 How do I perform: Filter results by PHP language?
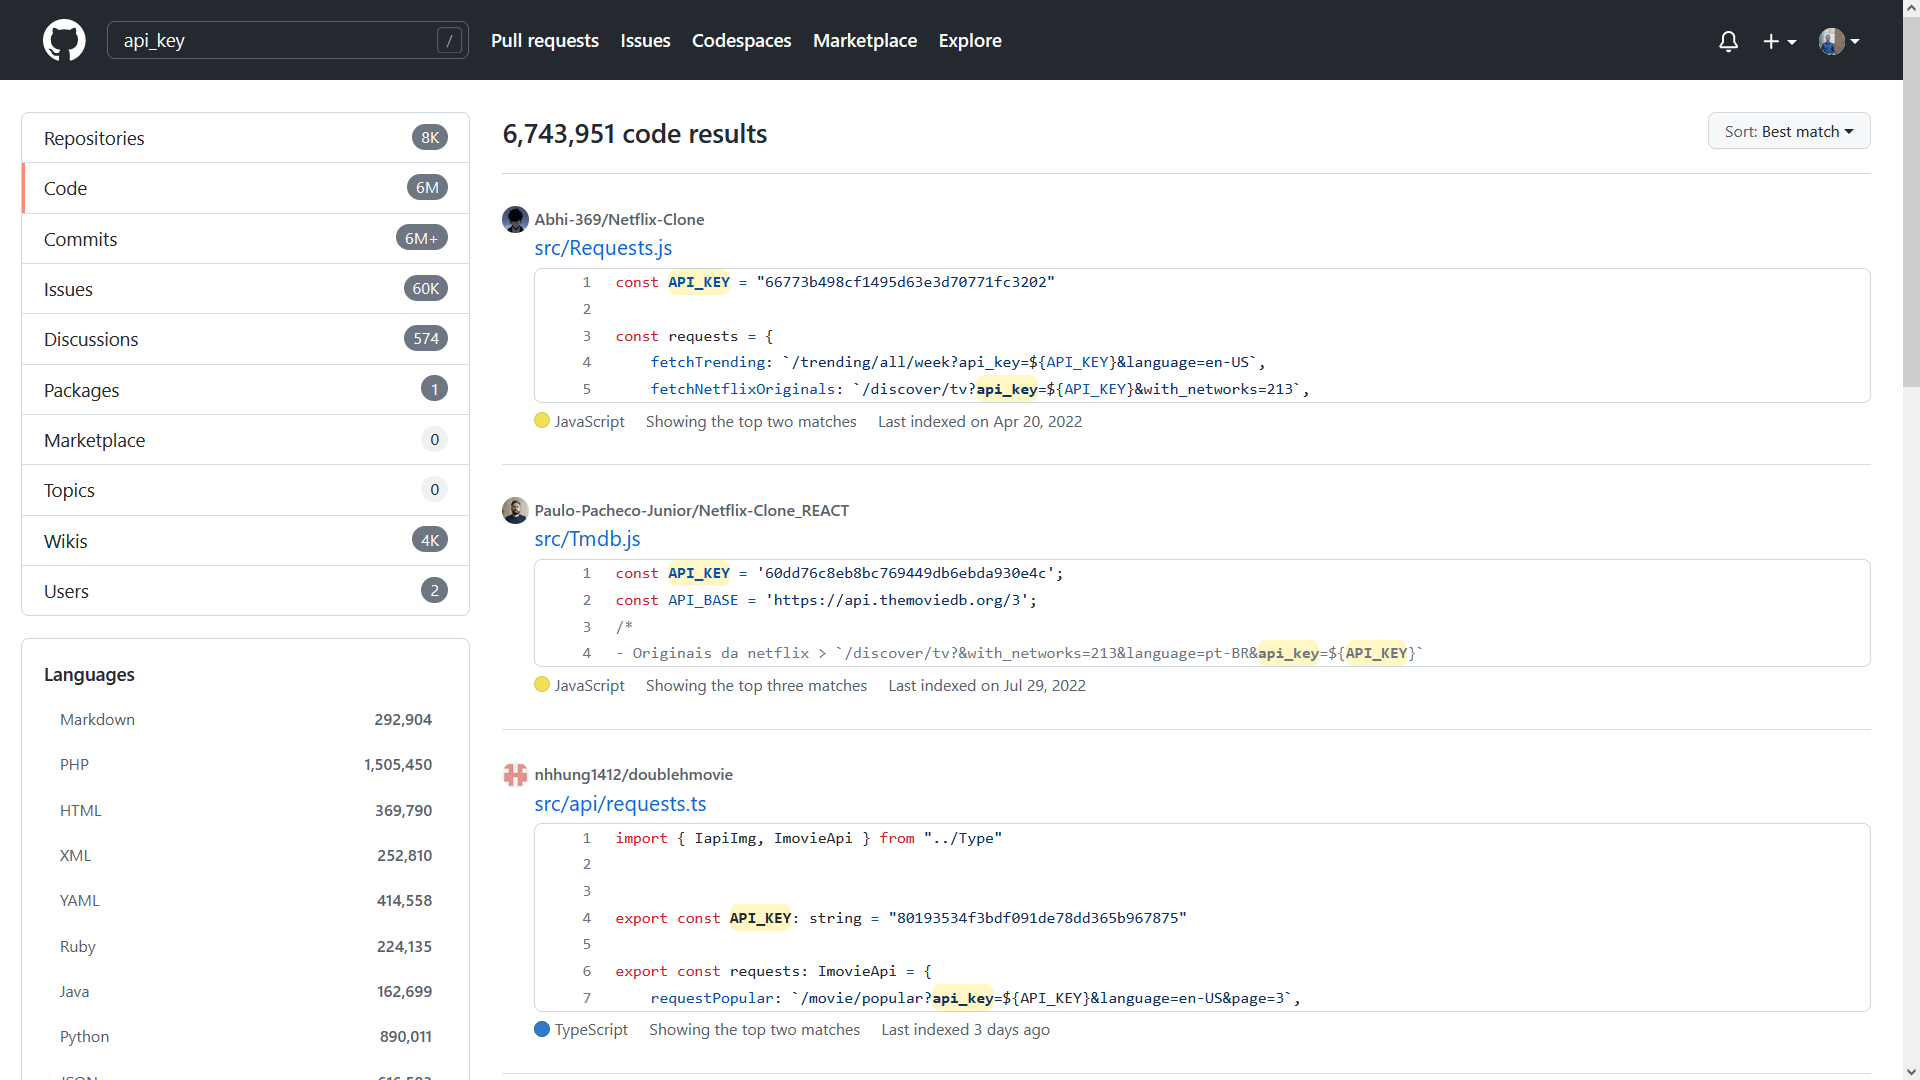(75, 764)
